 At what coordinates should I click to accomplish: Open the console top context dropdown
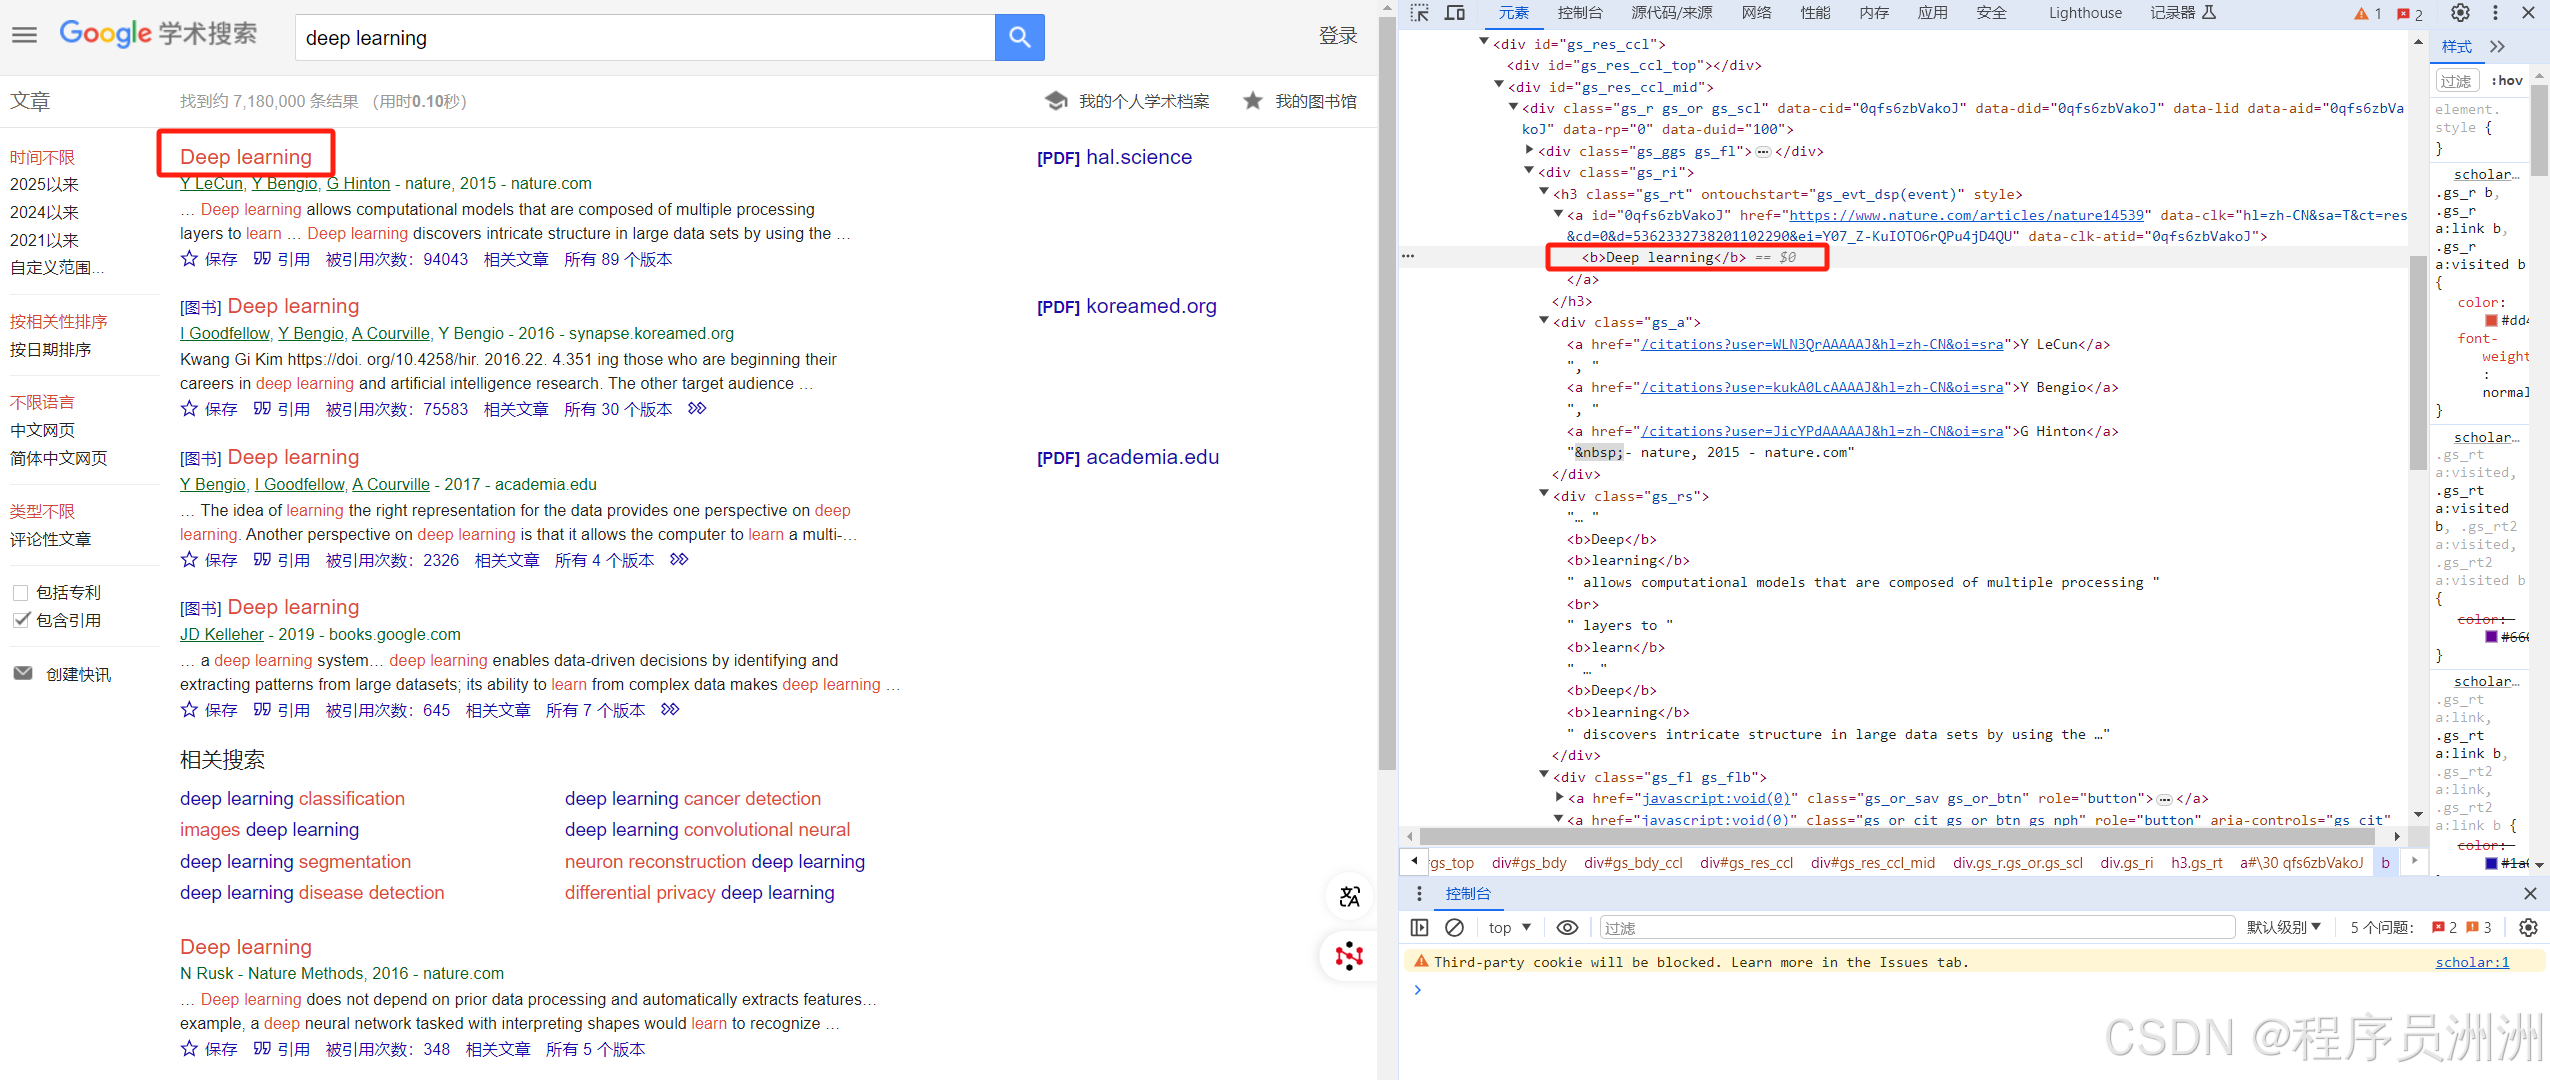[x=1509, y=928]
